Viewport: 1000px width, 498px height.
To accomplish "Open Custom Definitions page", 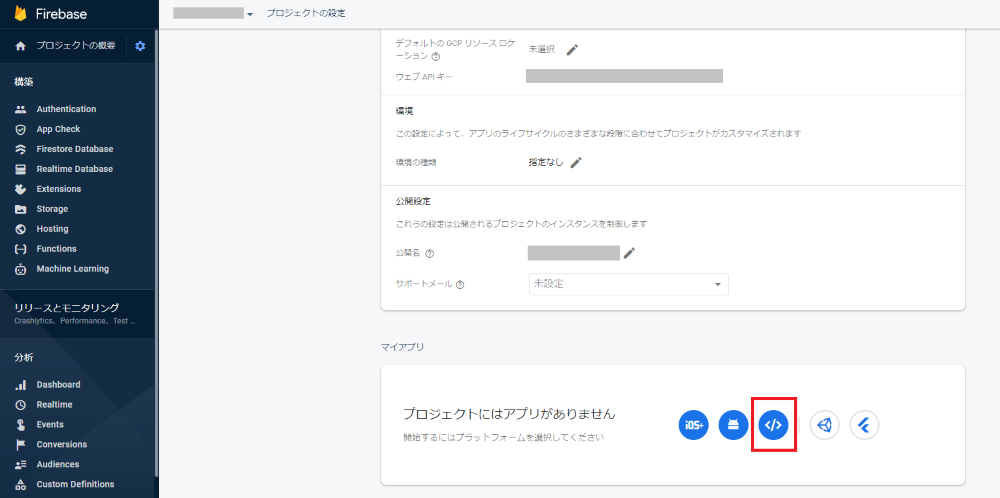I will click(x=75, y=484).
